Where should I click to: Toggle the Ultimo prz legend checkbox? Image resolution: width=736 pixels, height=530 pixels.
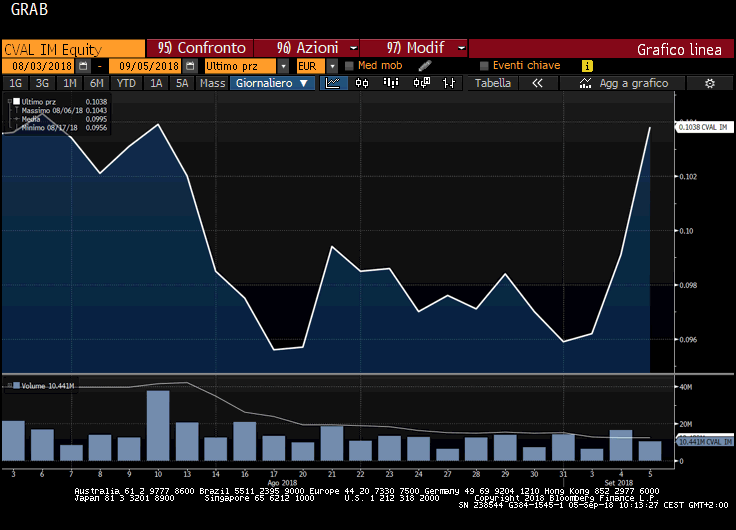(16, 102)
